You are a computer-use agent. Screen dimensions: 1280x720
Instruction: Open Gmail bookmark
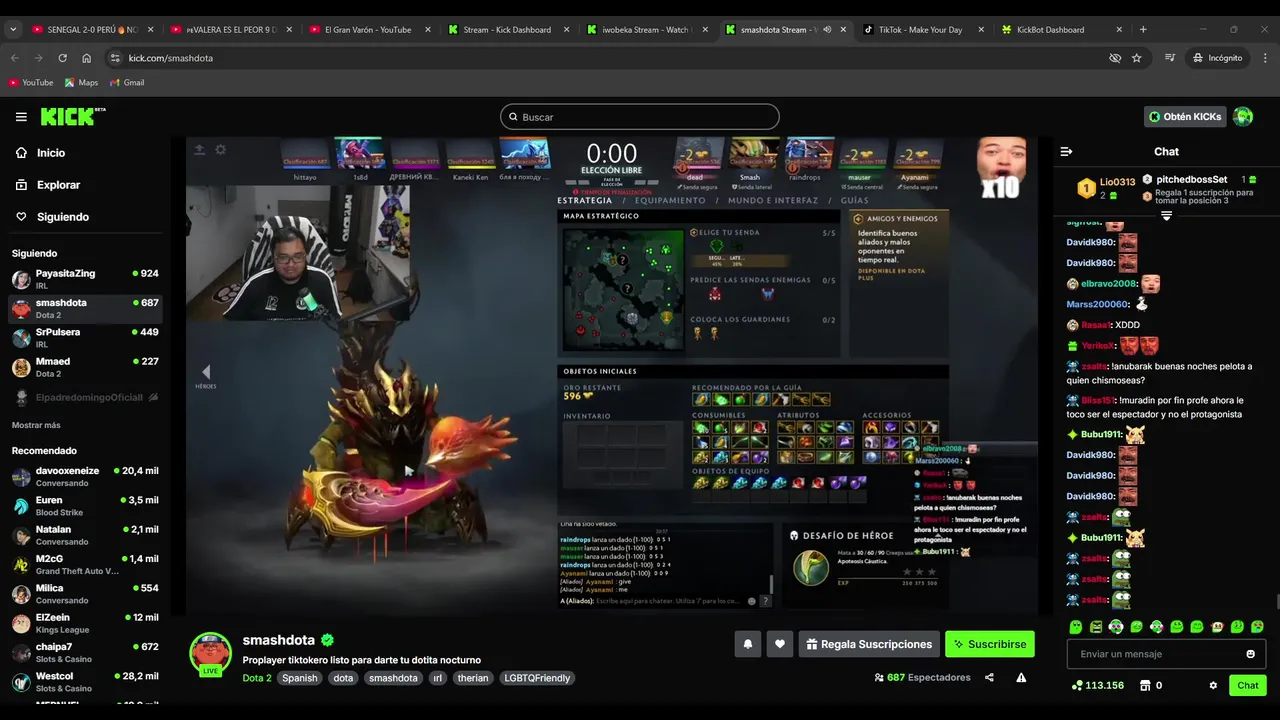pyautogui.click(x=126, y=83)
